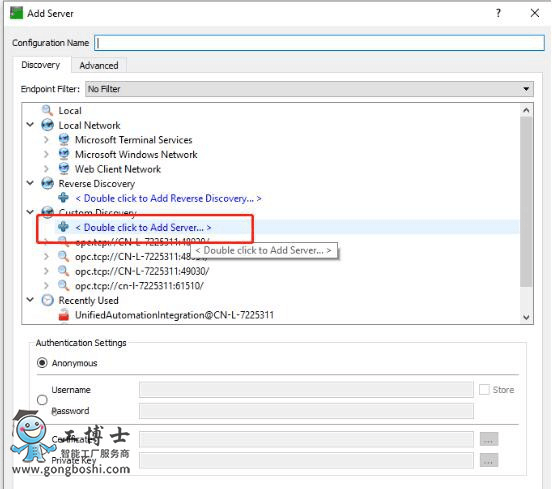
Task: Enable the Store checkbox
Action: [x=484, y=389]
